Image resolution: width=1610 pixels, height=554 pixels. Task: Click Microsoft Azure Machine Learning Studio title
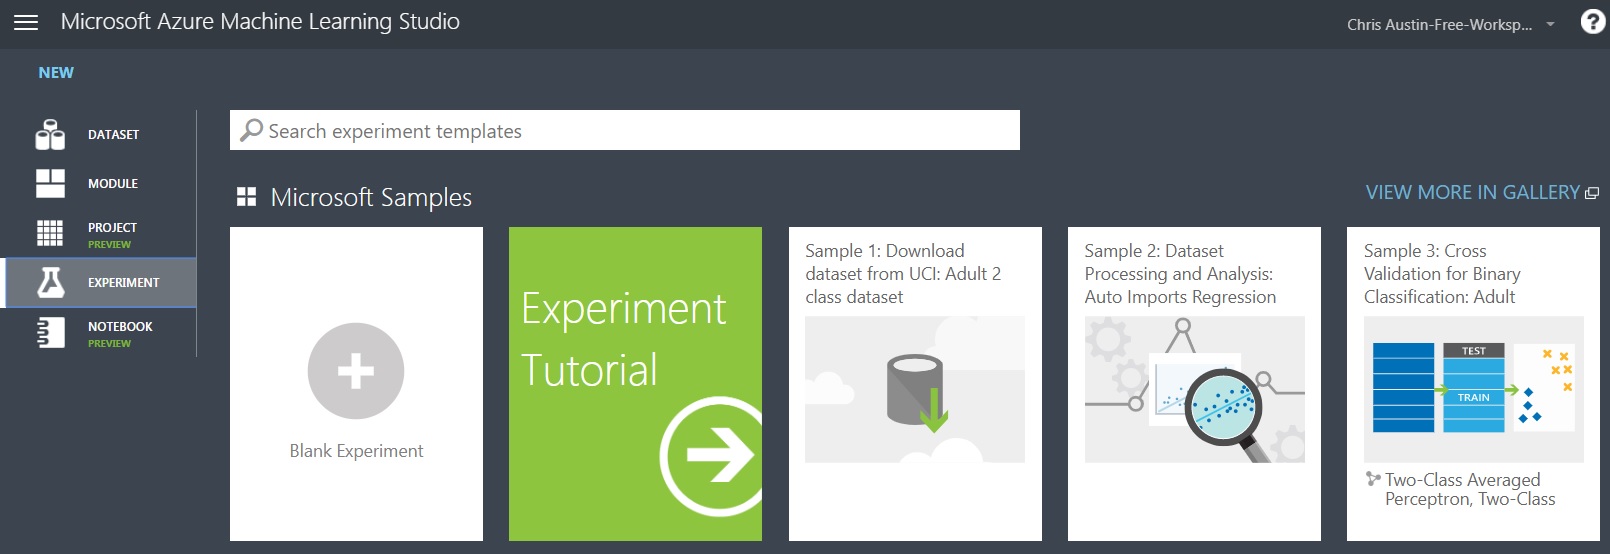click(x=260, y=21)
